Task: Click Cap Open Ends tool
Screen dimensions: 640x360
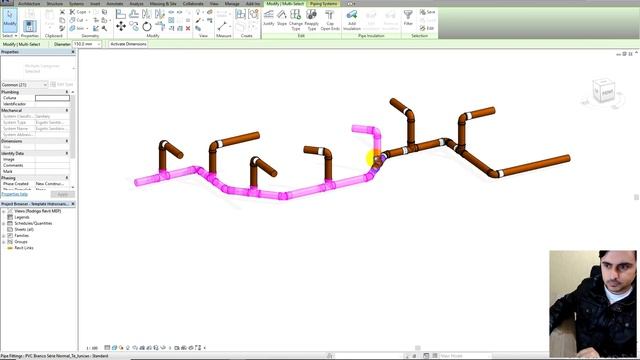Action: (x=330, y=20)
